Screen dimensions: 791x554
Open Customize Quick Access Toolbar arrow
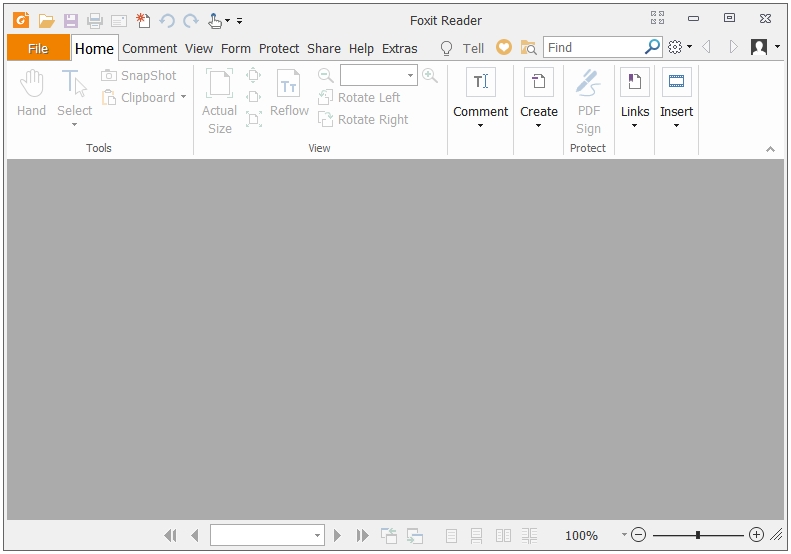tap(240, 21)
